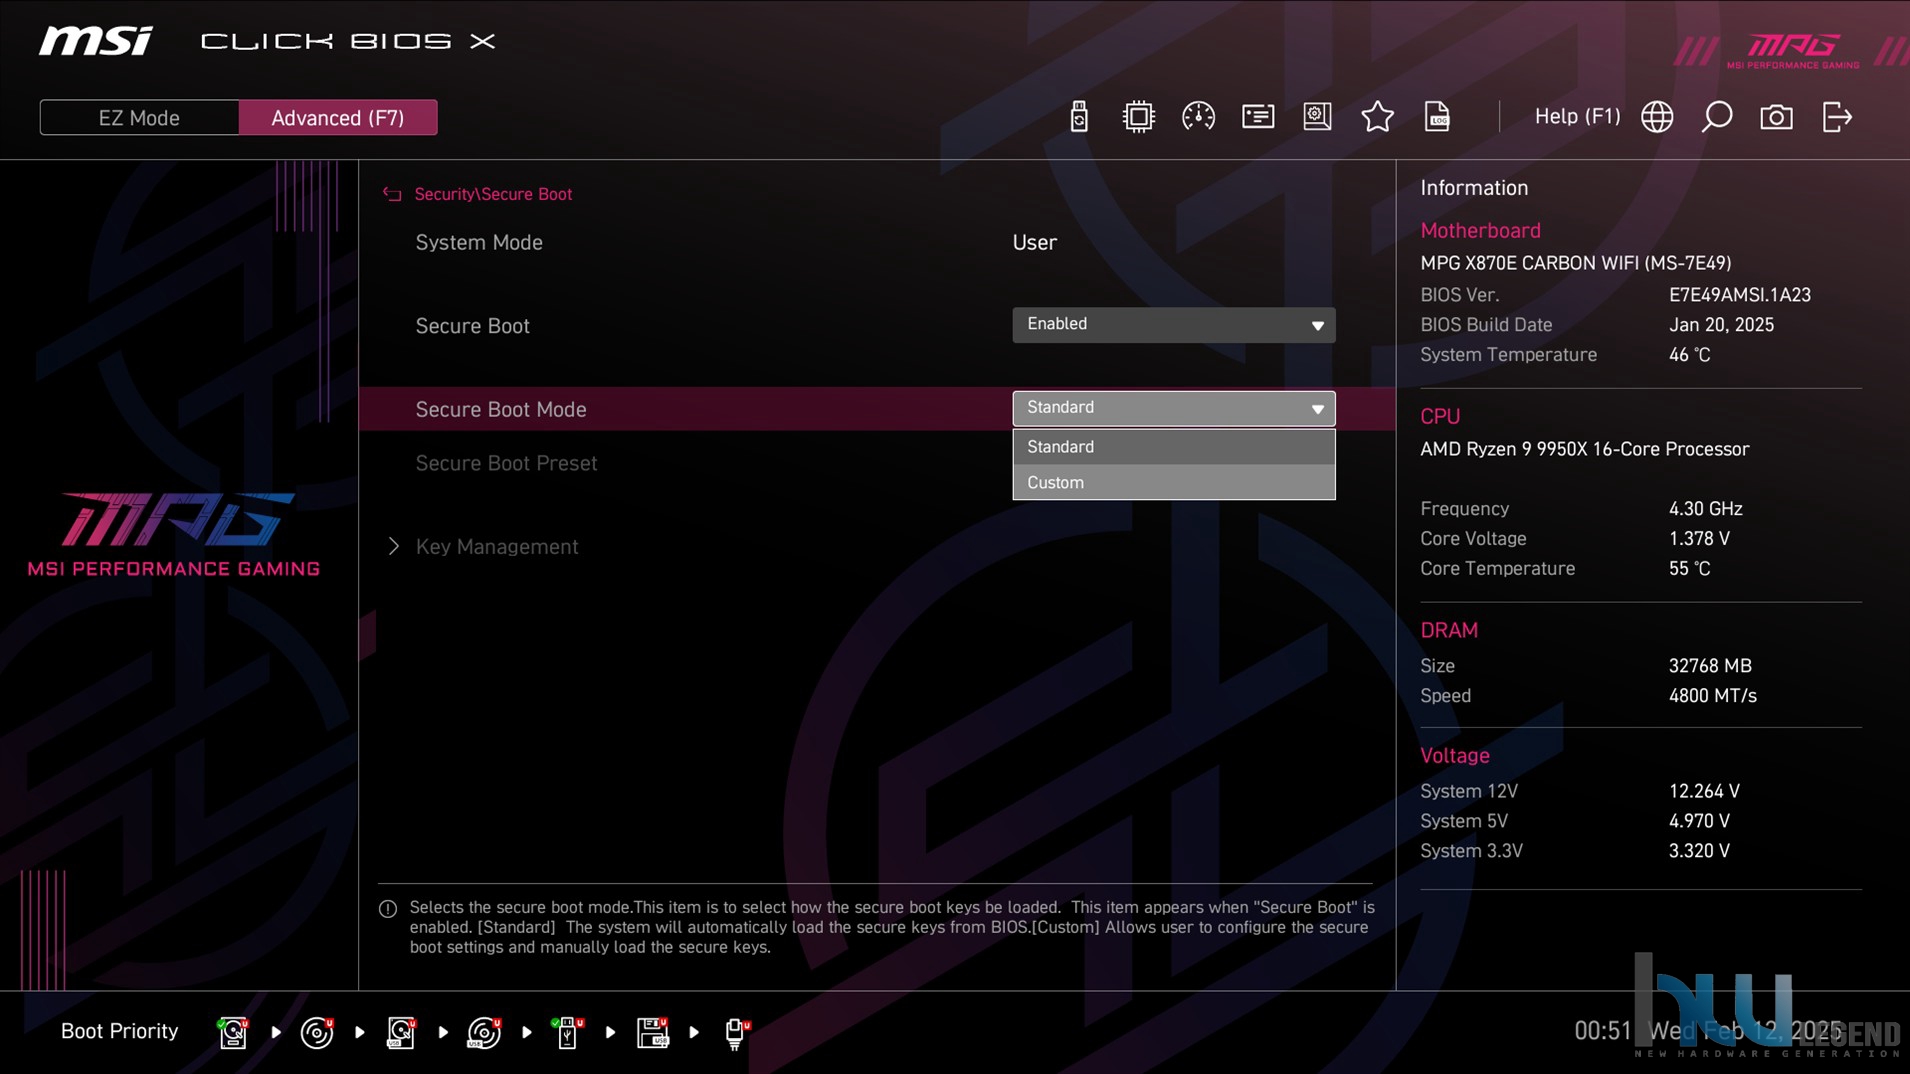
Task: Click the Secure Boot Preset label
Action: pos(506,463)
